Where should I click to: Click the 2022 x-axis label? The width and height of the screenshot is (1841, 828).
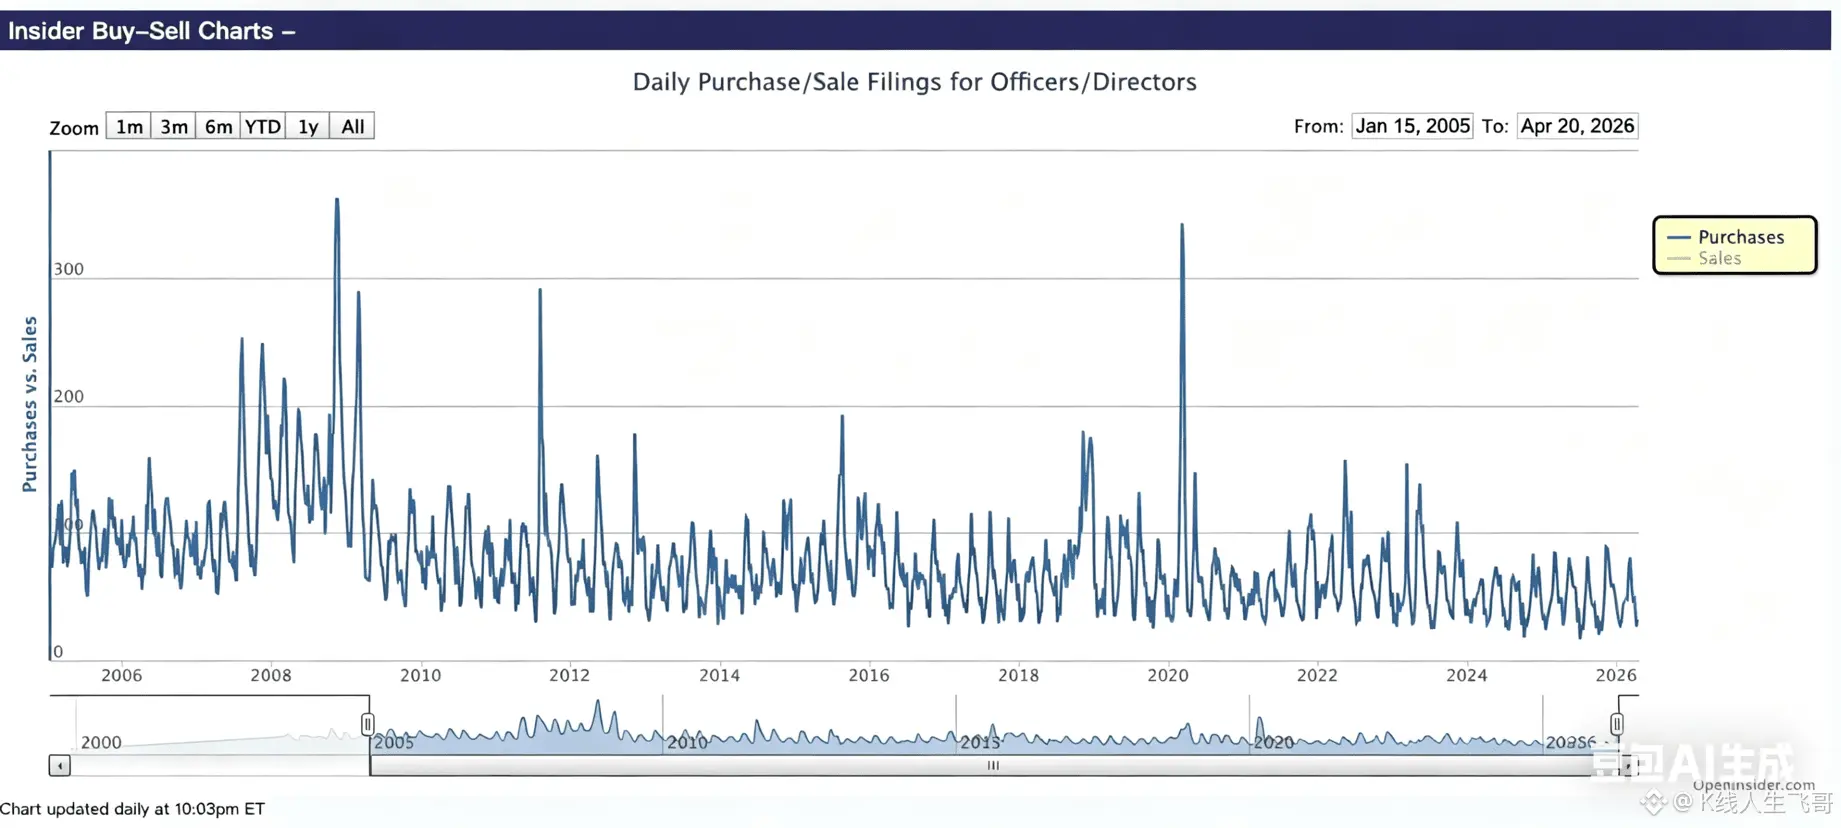point(1317,675)
